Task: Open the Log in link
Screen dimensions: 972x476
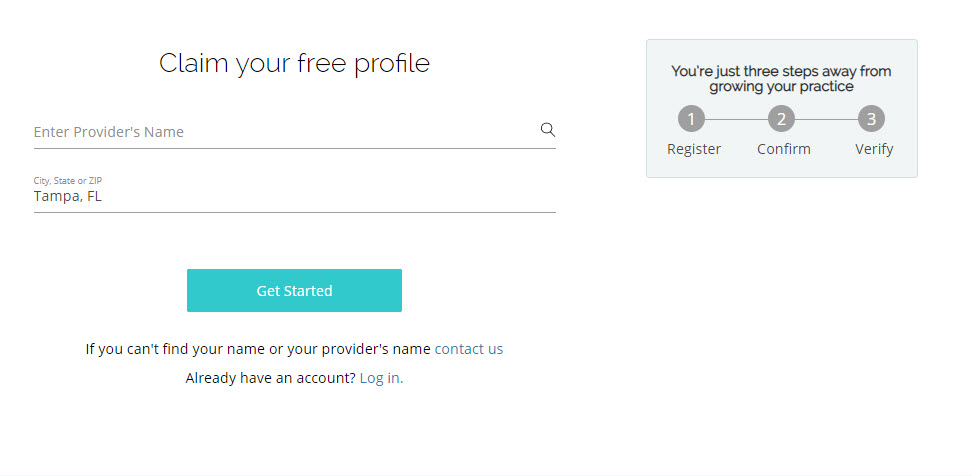Action: 381,378
